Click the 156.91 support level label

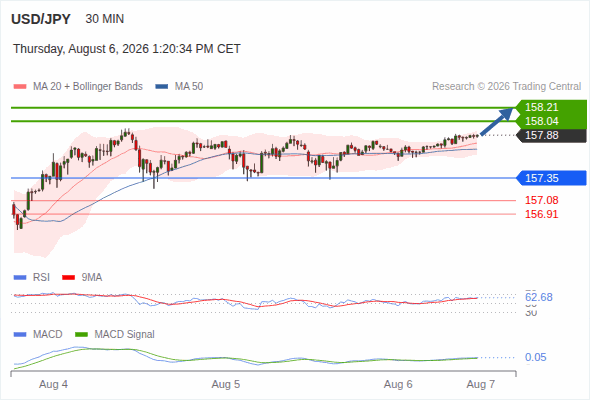(542, 214)
